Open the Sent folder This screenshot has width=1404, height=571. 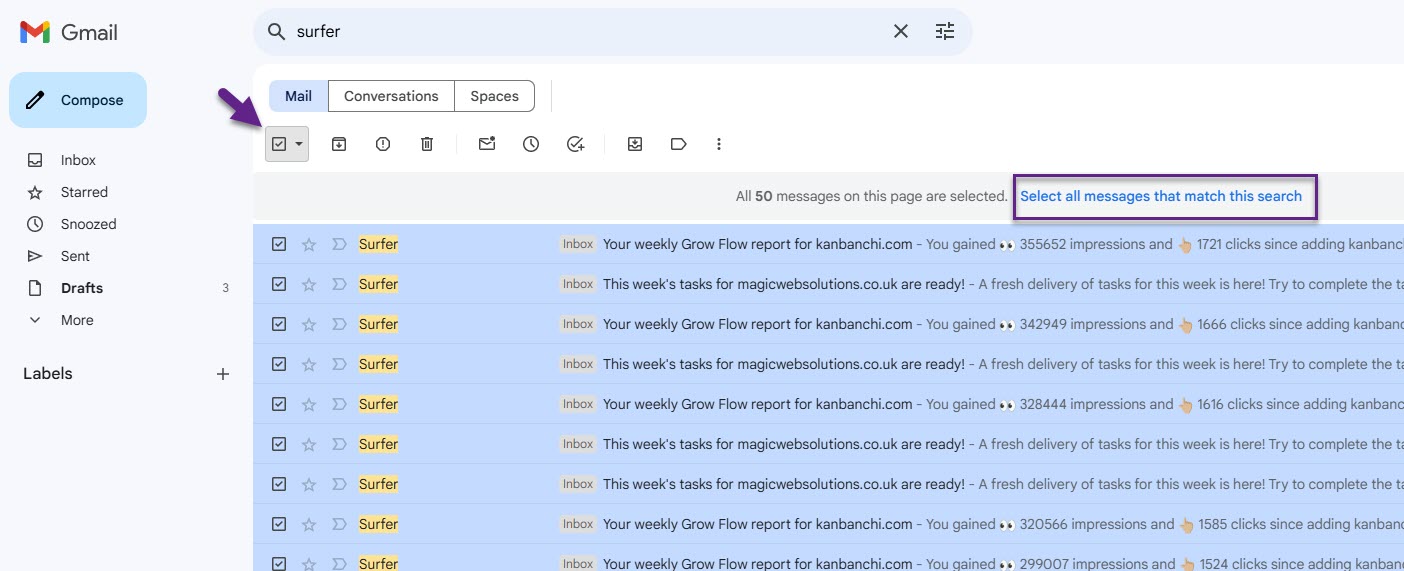pos(75,256)
